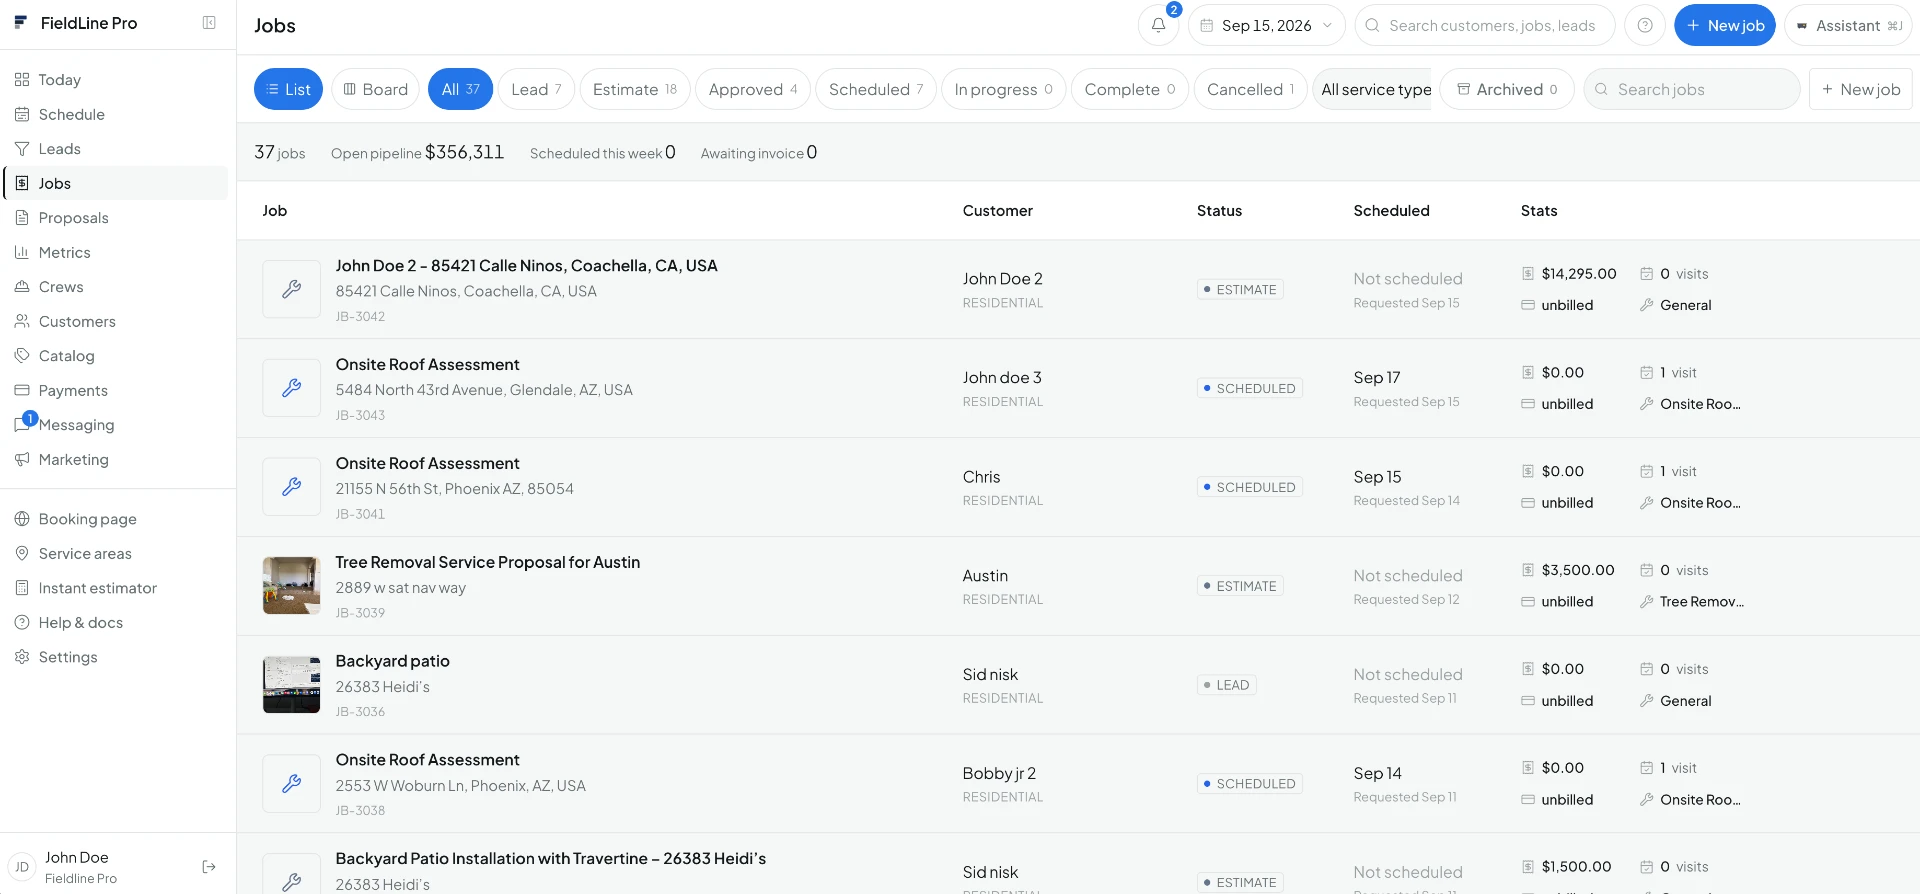
Task: Open the notifications bell
Action: click(1158, 26)
